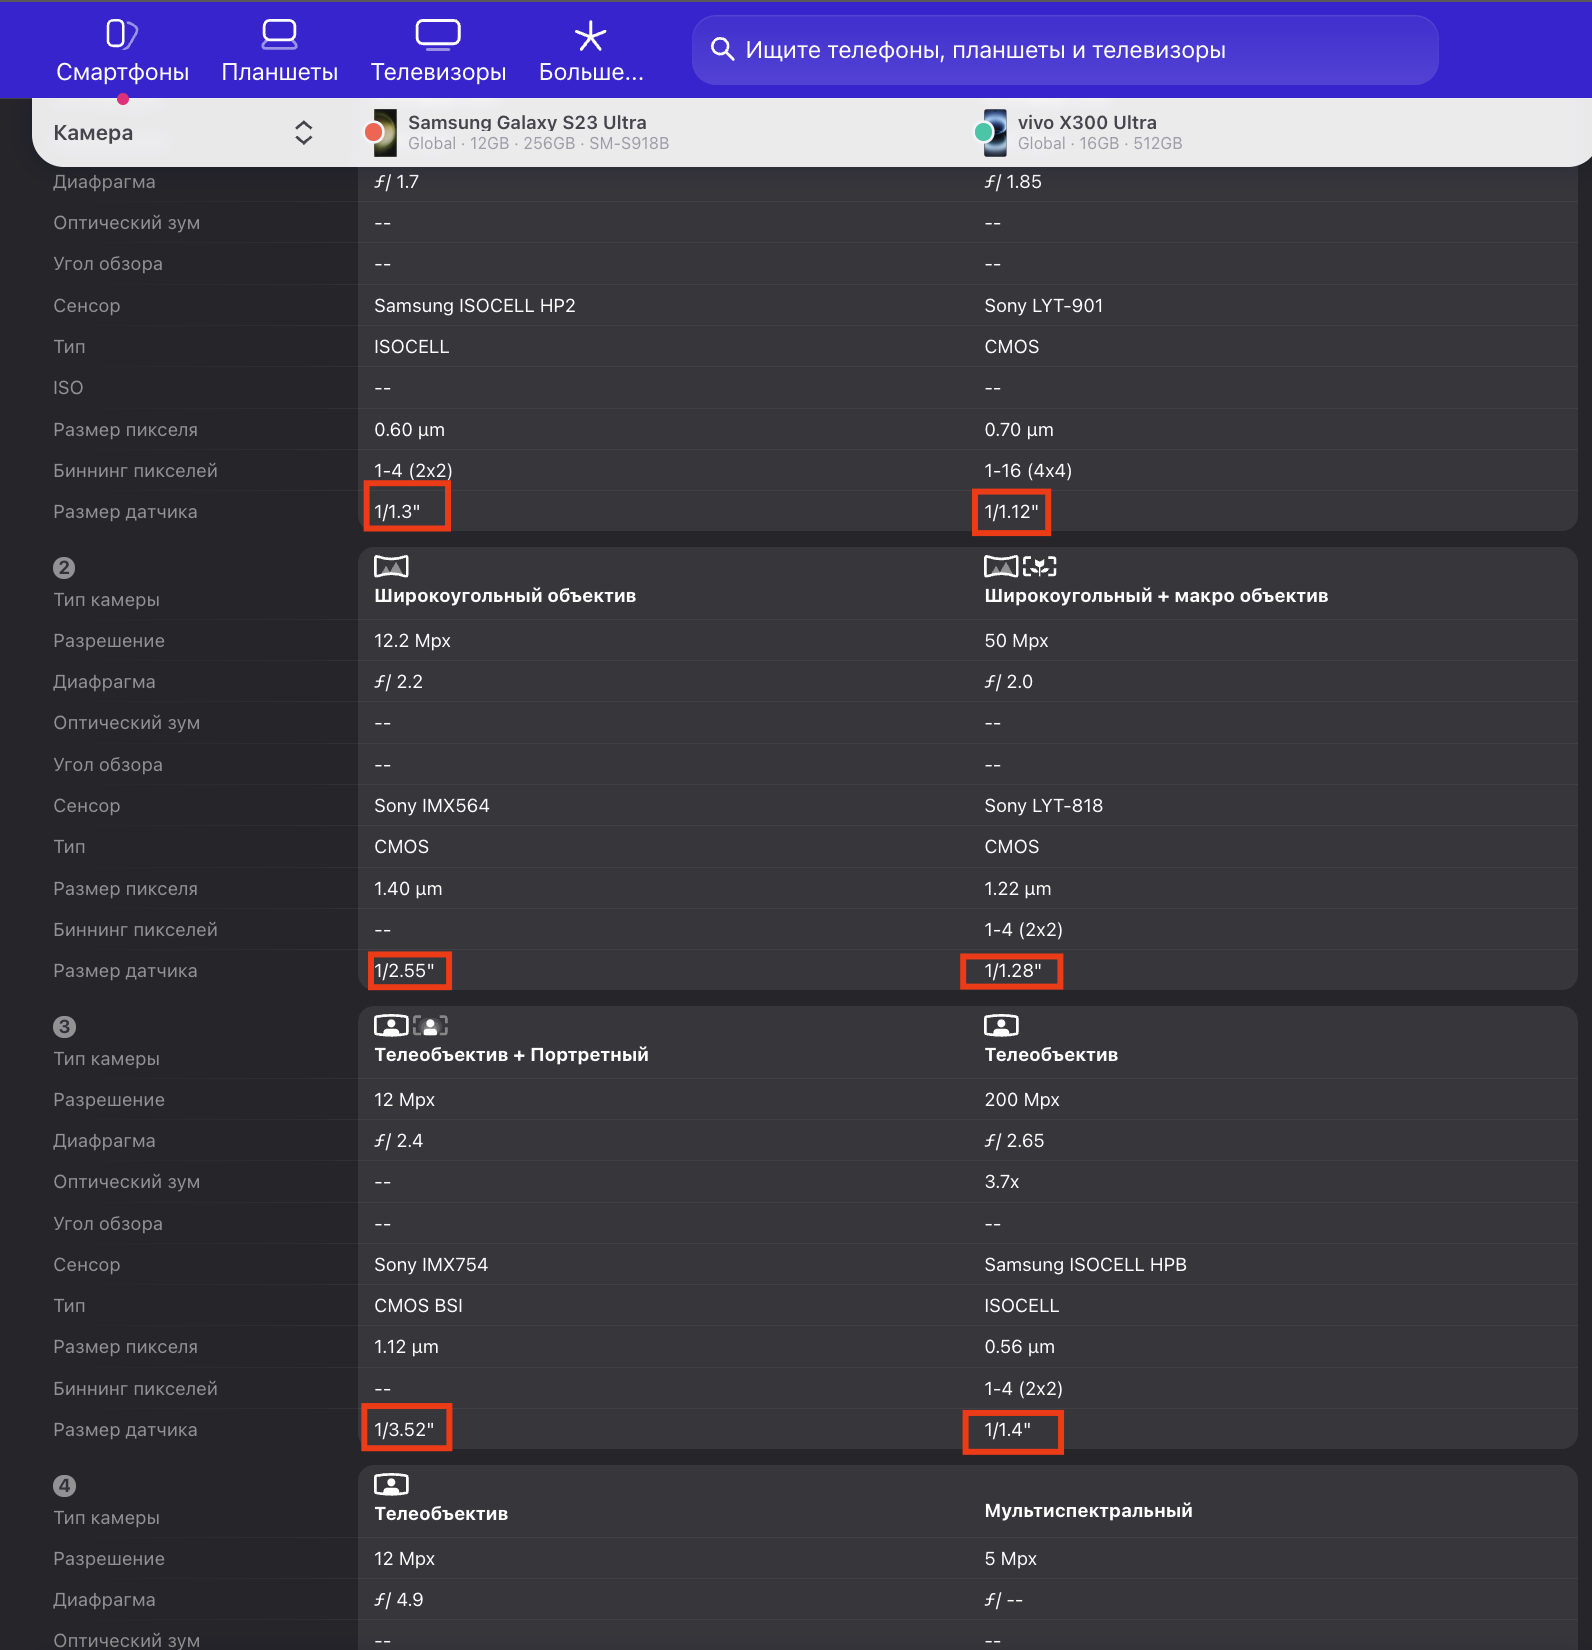Click the red color dot beside Samsung Galaxy S23 Ultra
This screenshot has height=1650, width=1592.
pyautogui.click(x=375, y=132)
